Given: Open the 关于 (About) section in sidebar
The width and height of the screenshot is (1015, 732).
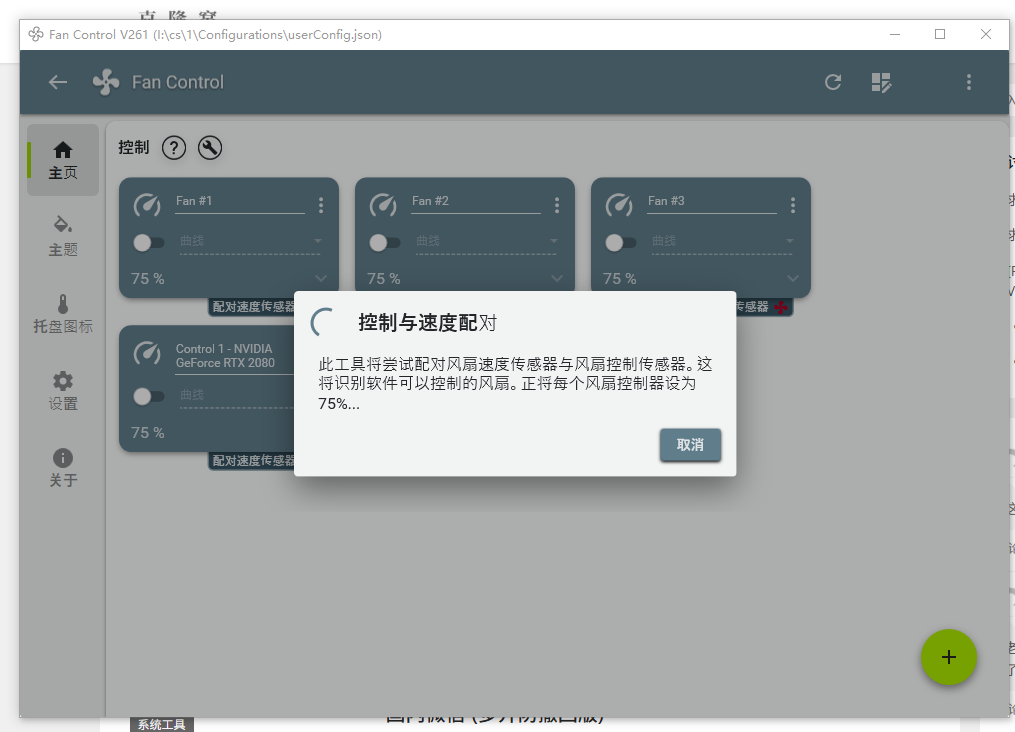Looking at the screenshot, I should click(62, 466).
